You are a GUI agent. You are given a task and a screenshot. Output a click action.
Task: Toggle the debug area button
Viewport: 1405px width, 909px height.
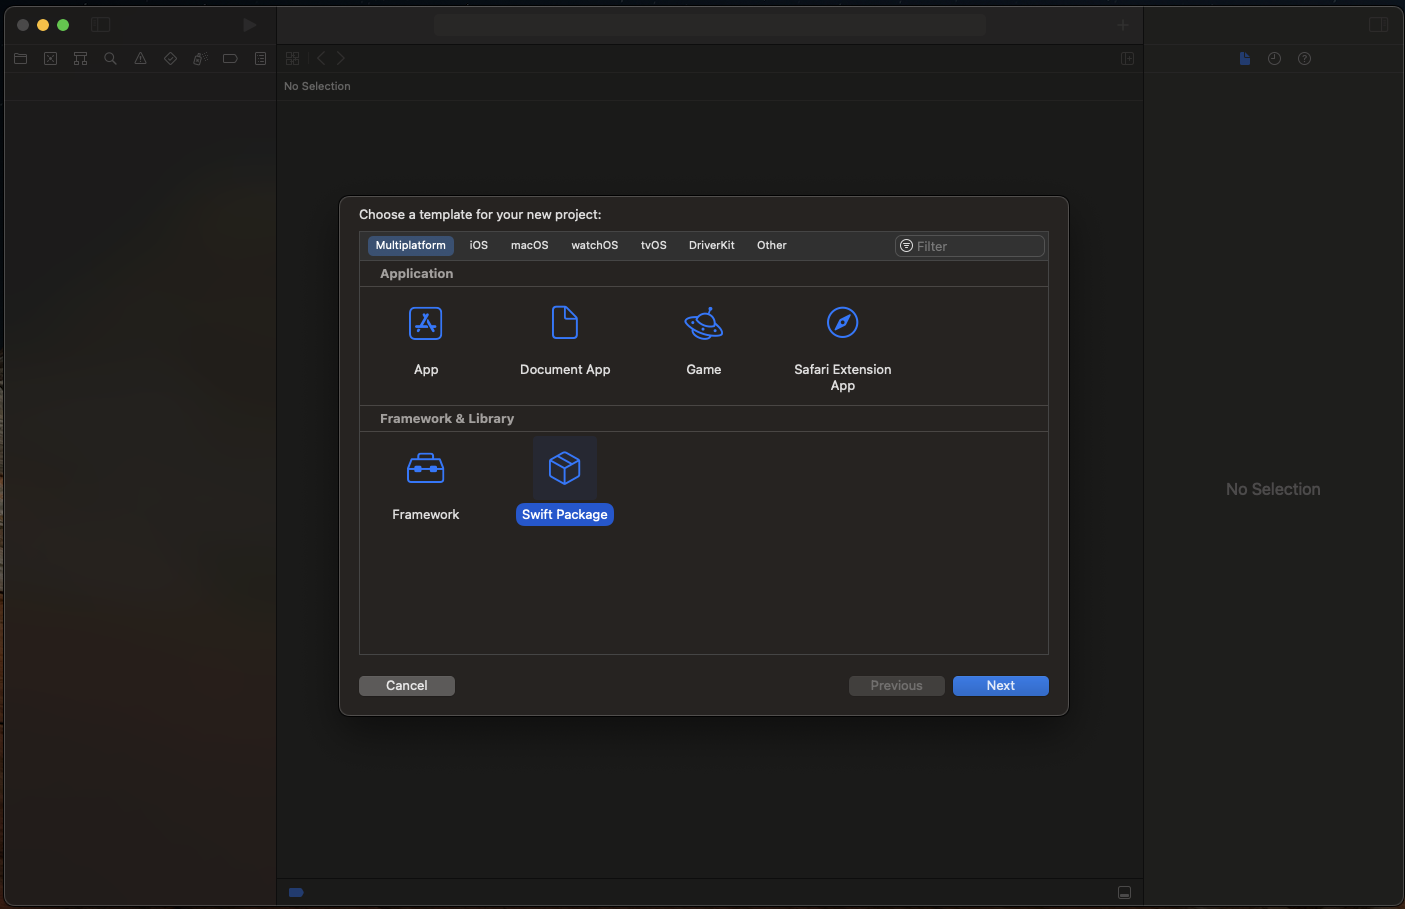[1124, 892]
